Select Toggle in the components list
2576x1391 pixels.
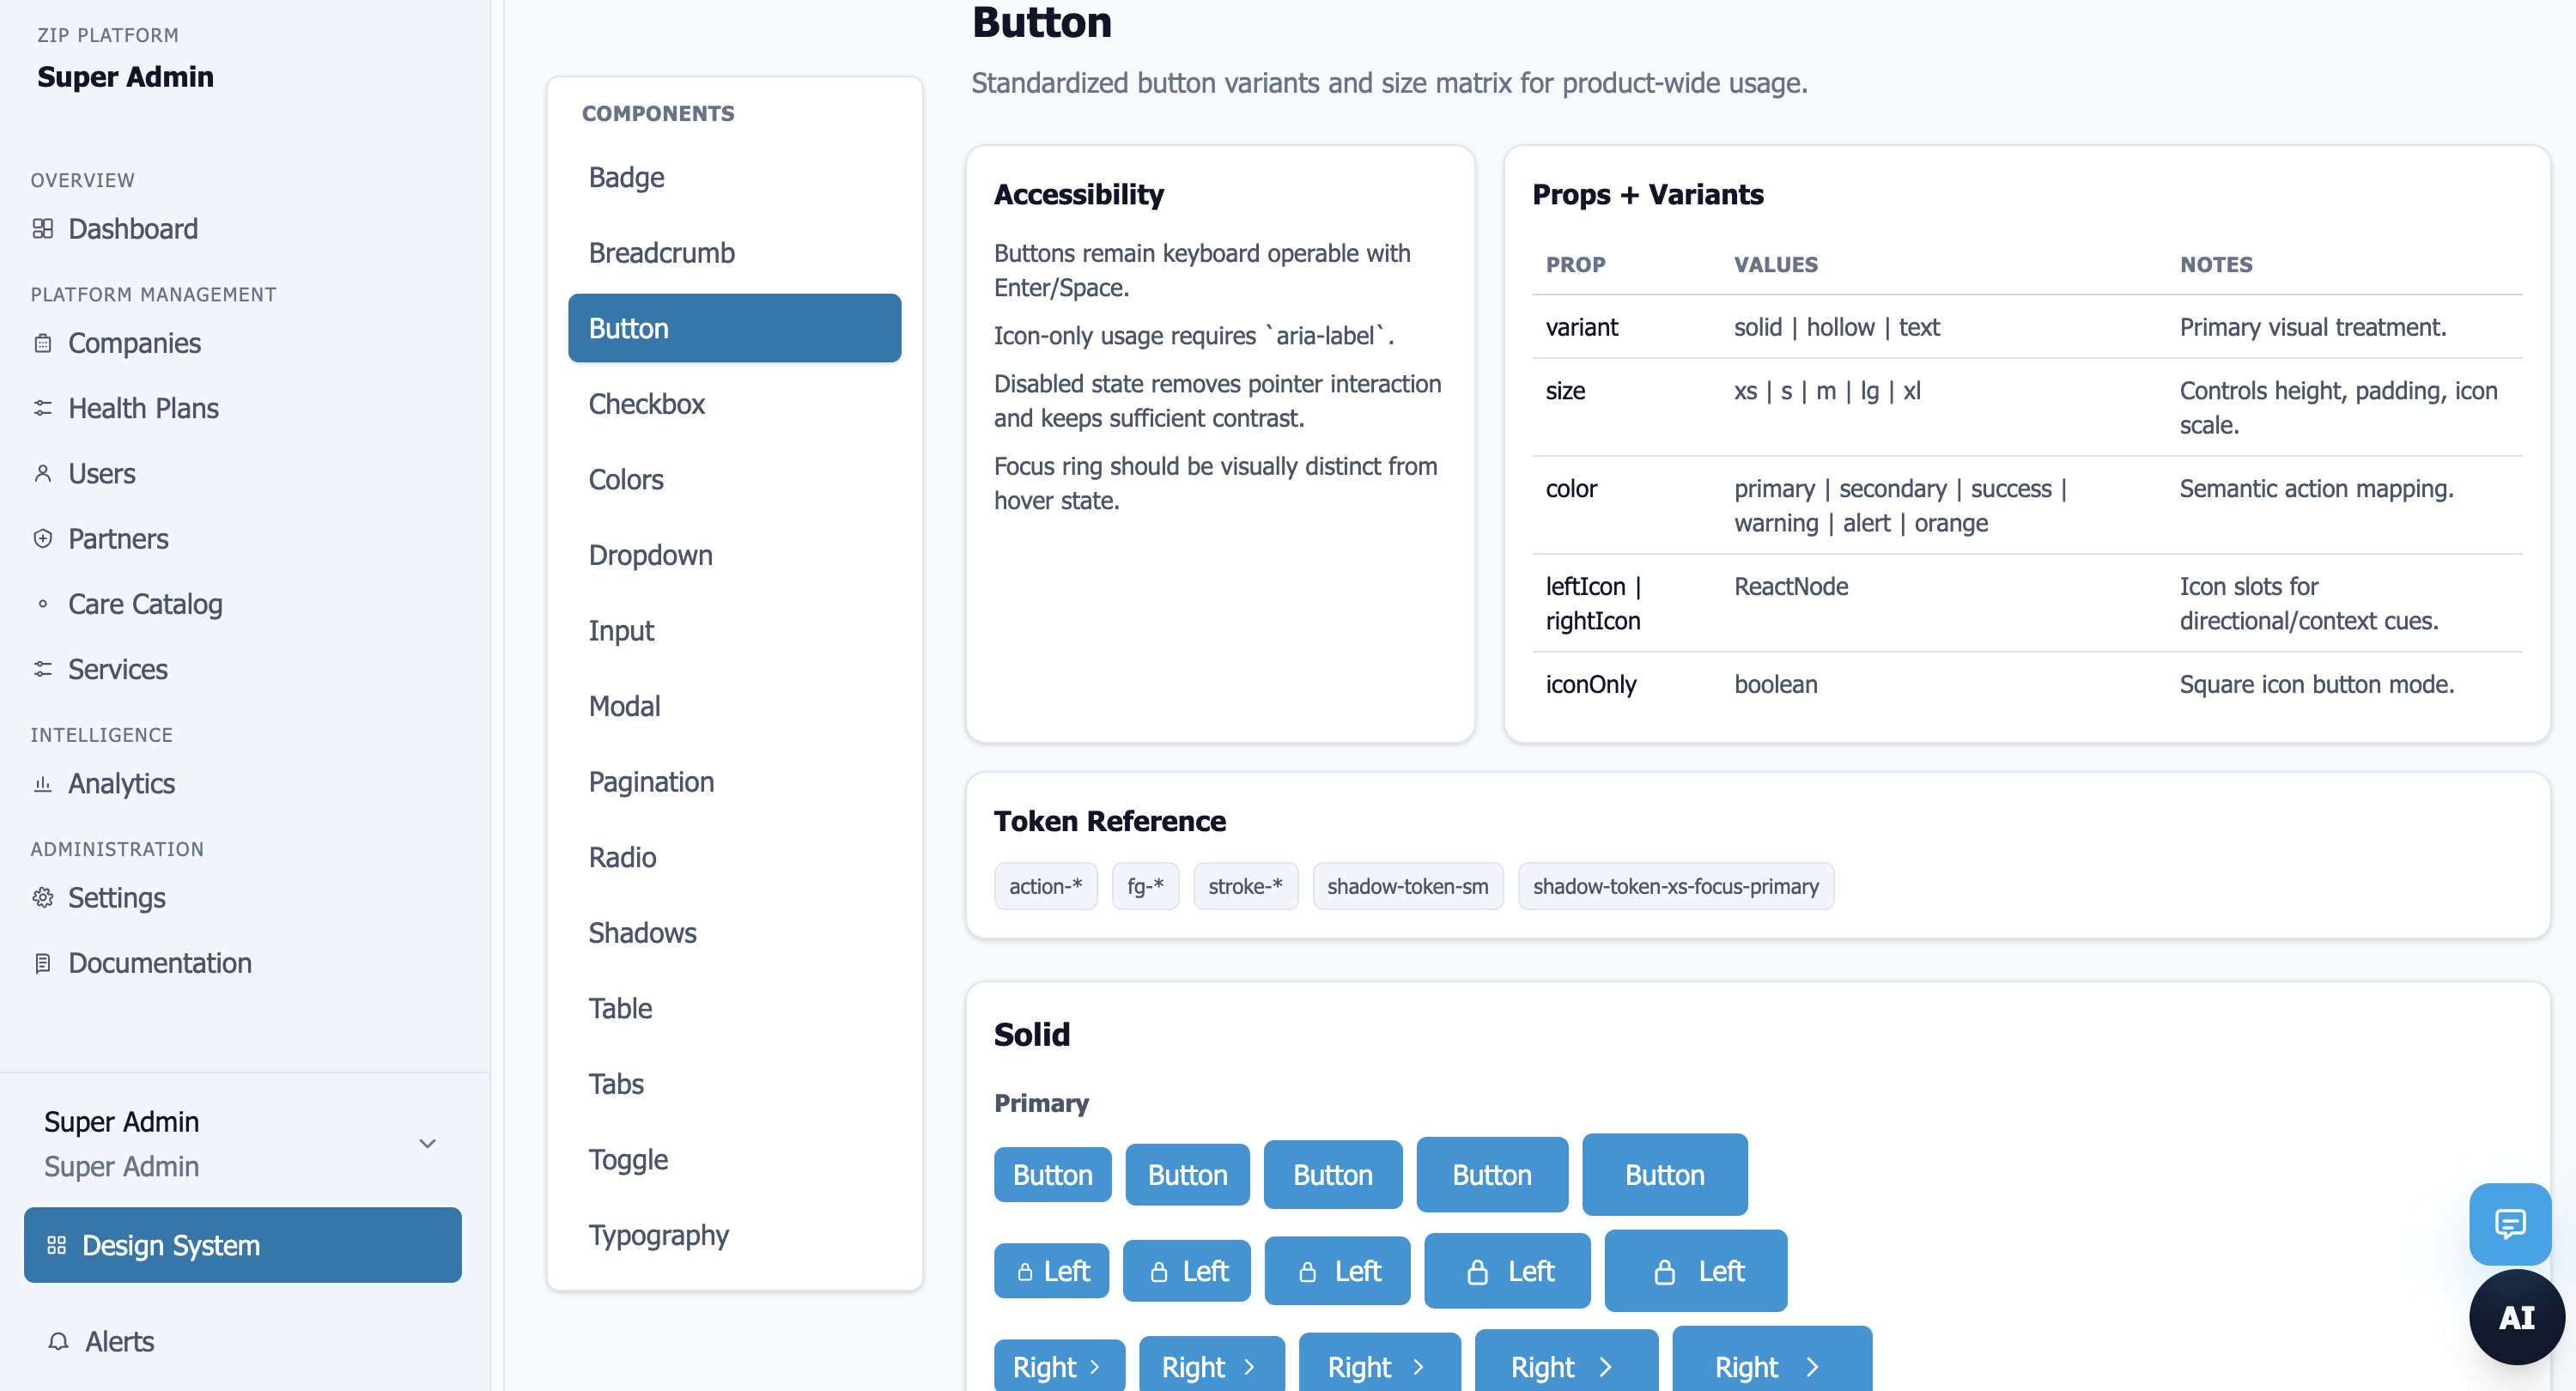coord(627,1159)
